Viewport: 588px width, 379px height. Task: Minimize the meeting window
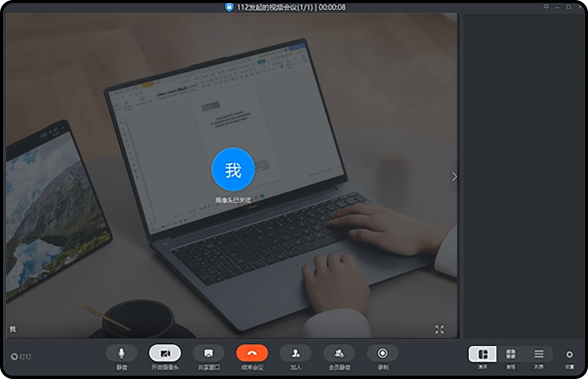(557, 7)
